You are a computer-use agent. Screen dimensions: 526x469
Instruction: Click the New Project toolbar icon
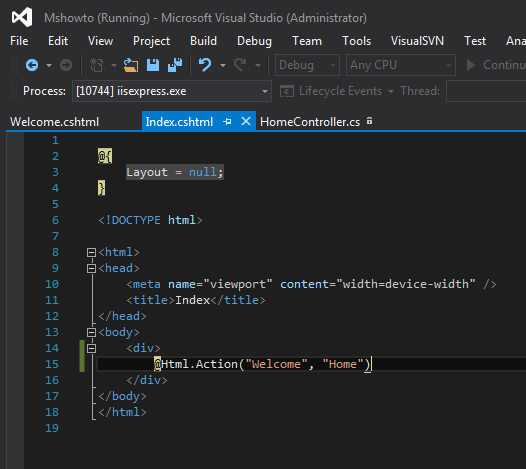click(97, 65)
